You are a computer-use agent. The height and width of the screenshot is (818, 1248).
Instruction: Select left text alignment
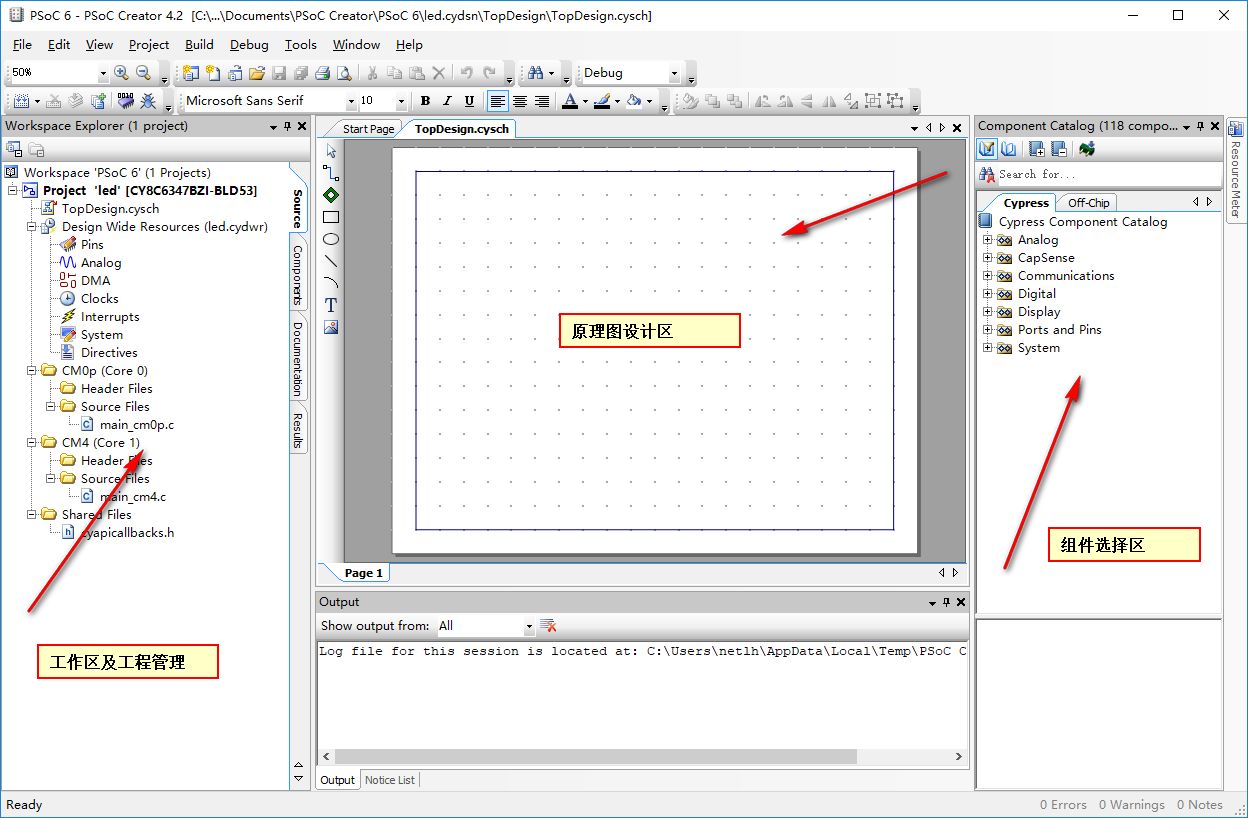(497, 101)
